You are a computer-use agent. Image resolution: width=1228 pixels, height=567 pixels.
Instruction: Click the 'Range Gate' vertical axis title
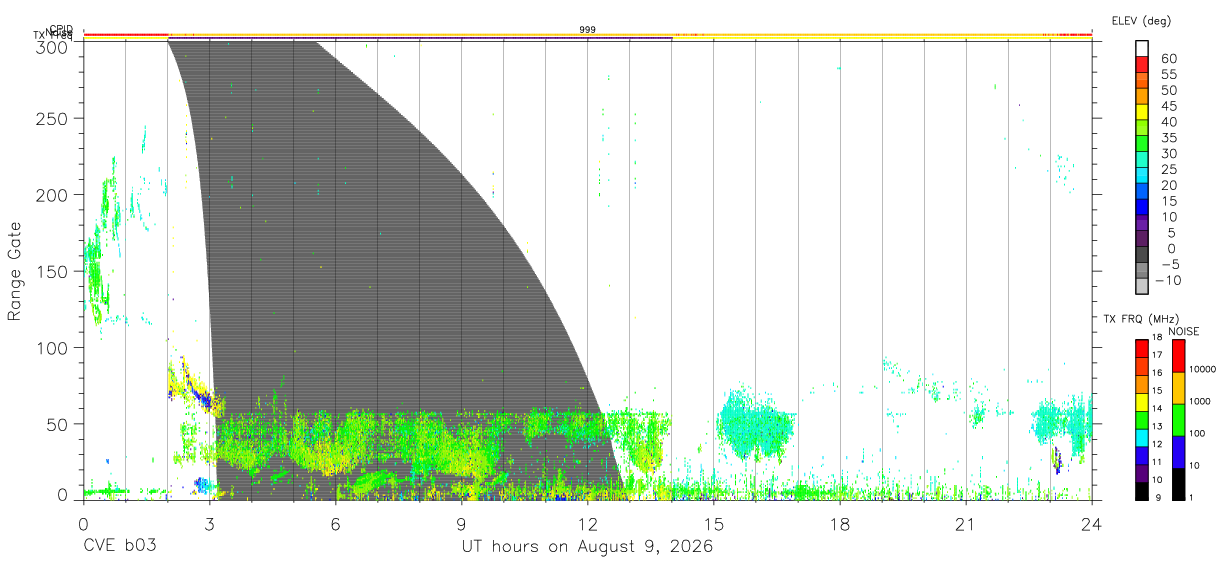click(x=15, y=271)
